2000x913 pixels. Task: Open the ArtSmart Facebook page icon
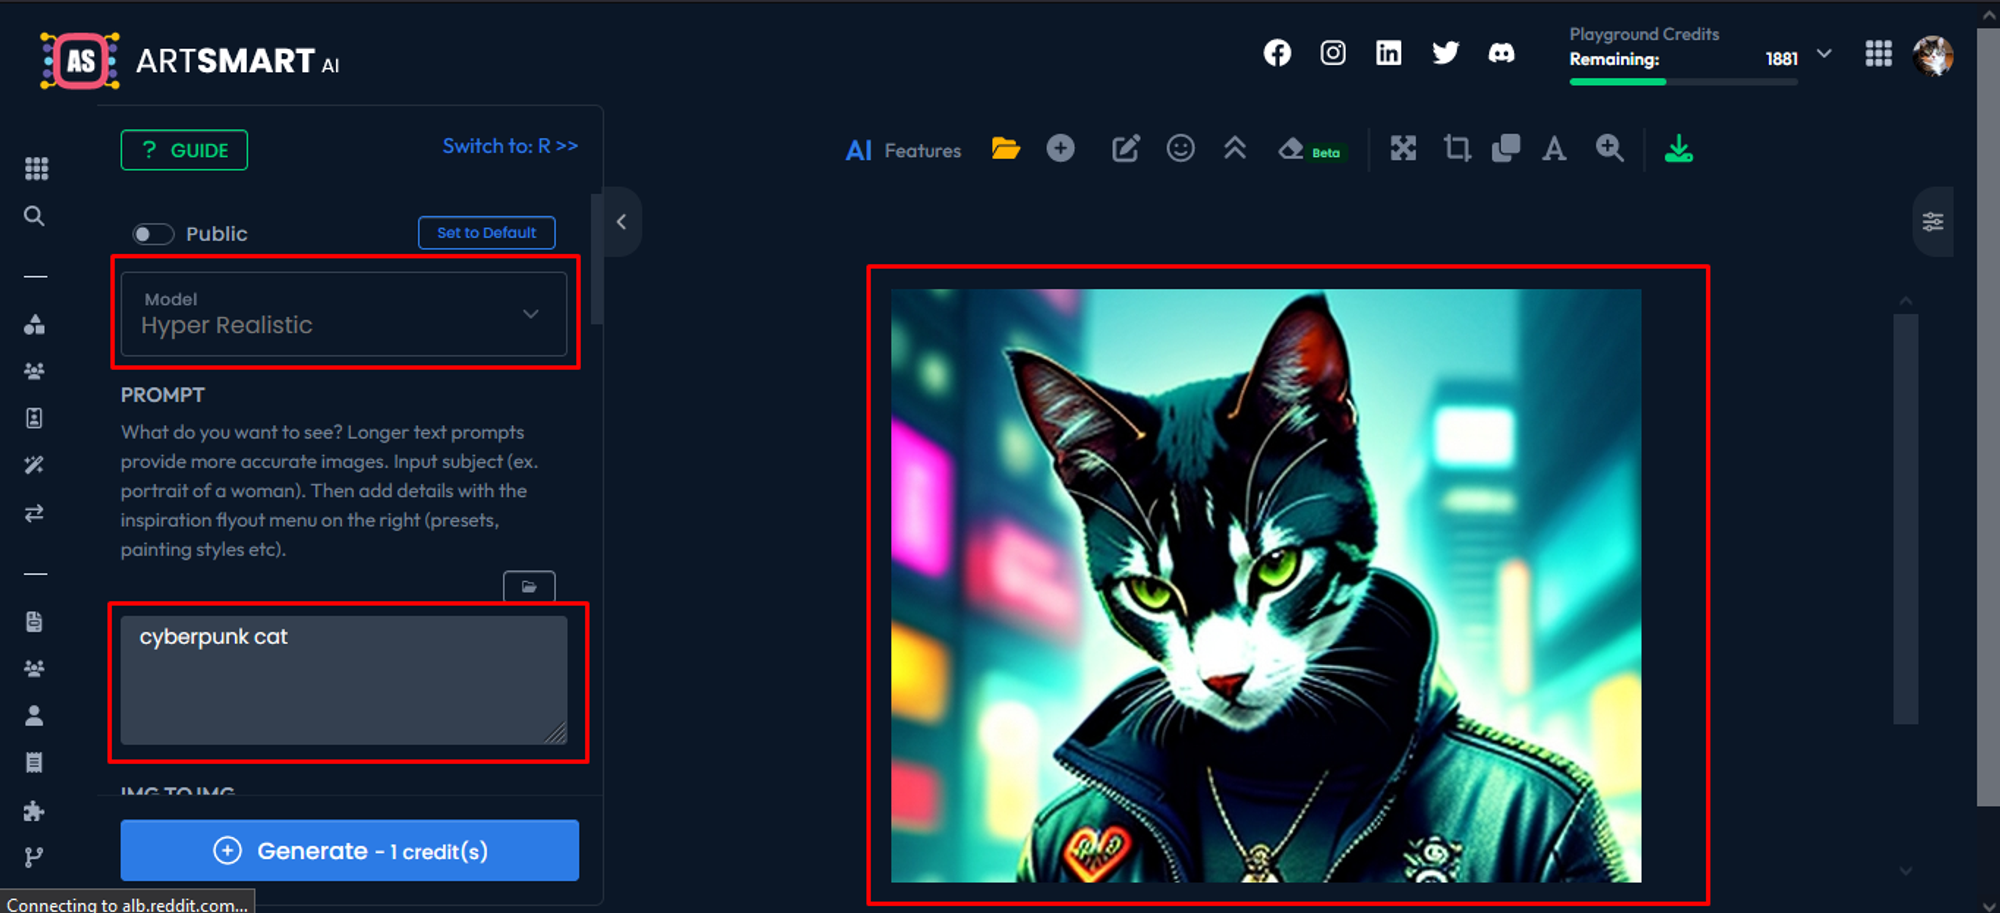tap(1277, 53)
